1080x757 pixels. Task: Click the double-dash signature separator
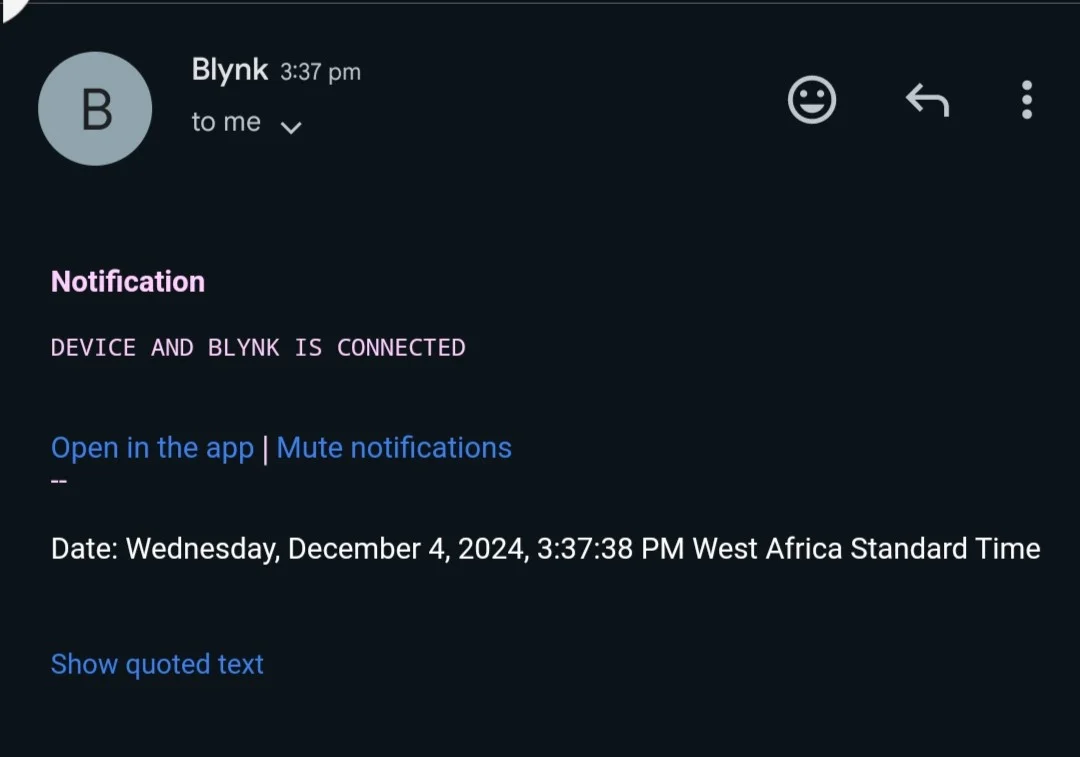pyautogui.click(x=59, y=481)
